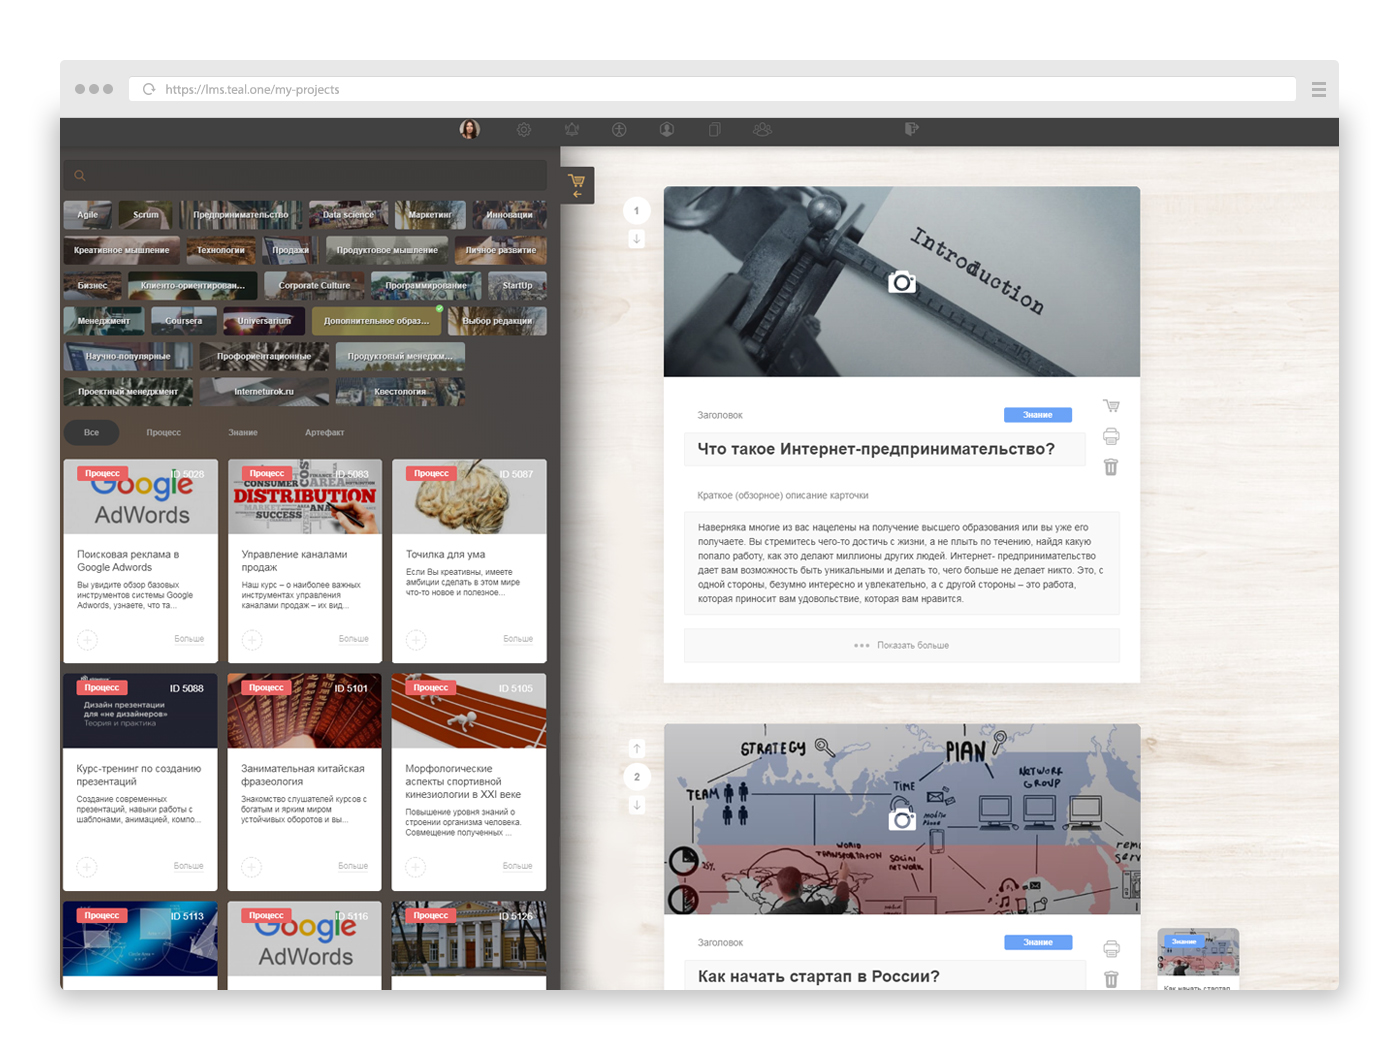This screenshot has height=1050, width=1400.
Task: Add 'Точилка для ума' course
Action: click(x=416, y=640)
